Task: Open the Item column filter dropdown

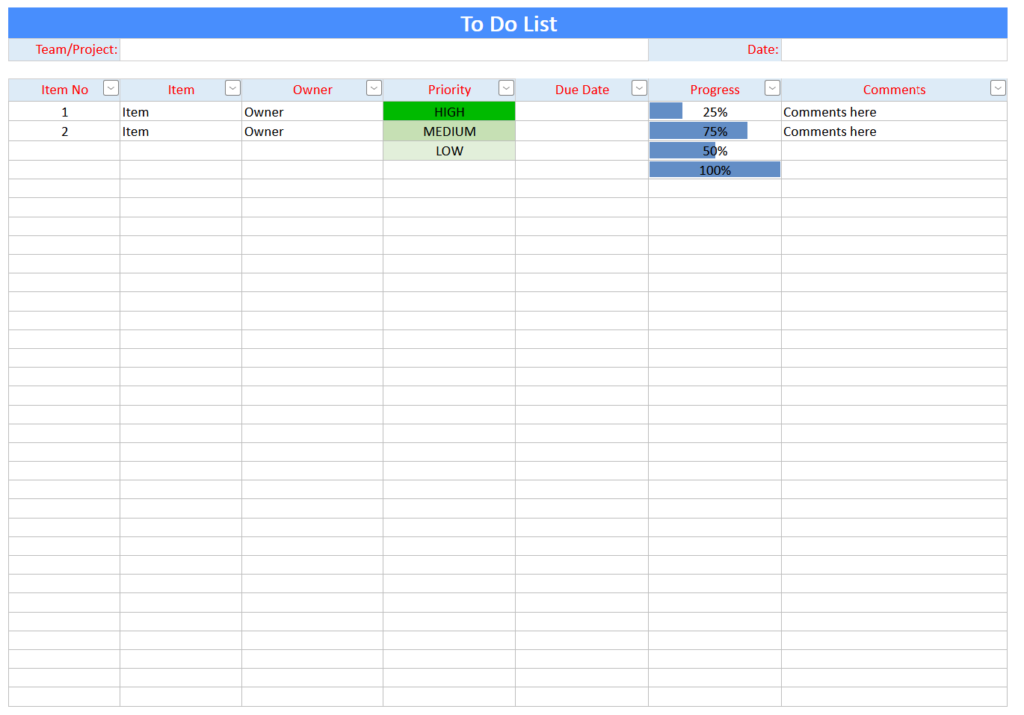Action: point(232,88)
